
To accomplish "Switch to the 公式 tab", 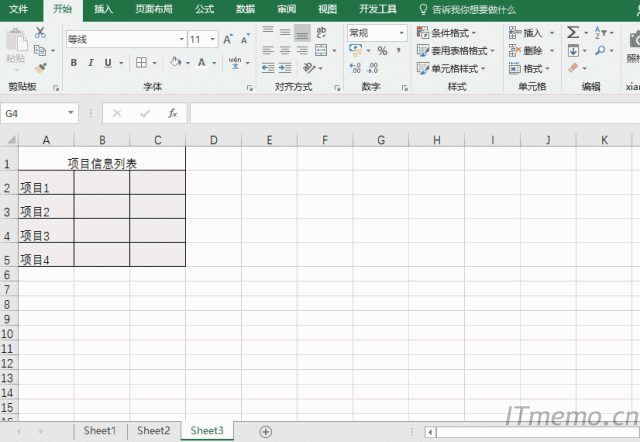I will 204,9.
